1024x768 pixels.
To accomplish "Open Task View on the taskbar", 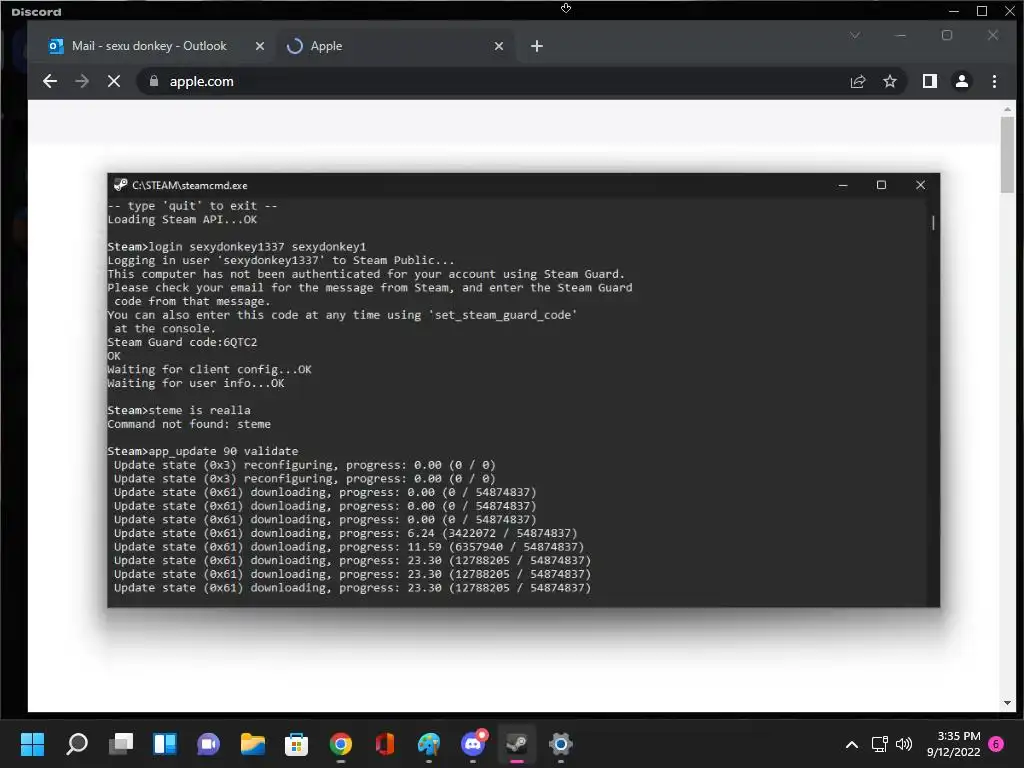I will click(121, 744).
